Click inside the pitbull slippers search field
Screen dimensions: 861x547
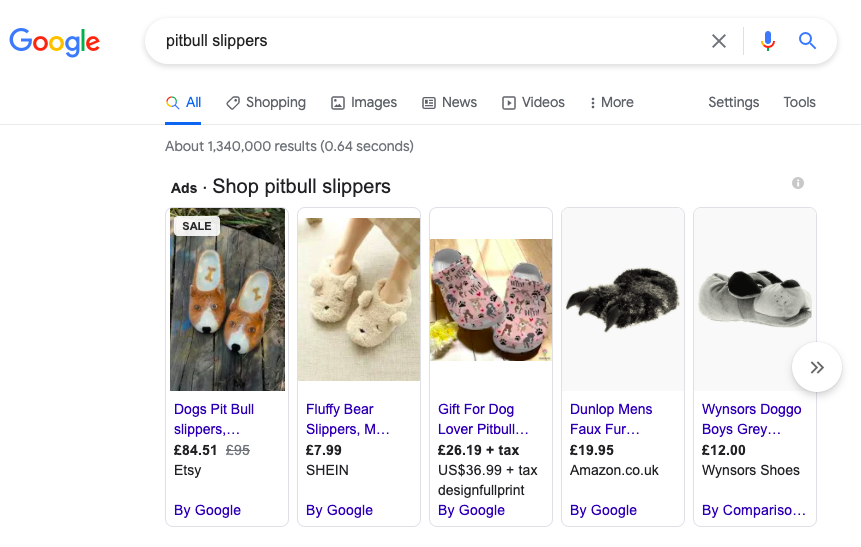pyautogui.click(x=428, y=41)
